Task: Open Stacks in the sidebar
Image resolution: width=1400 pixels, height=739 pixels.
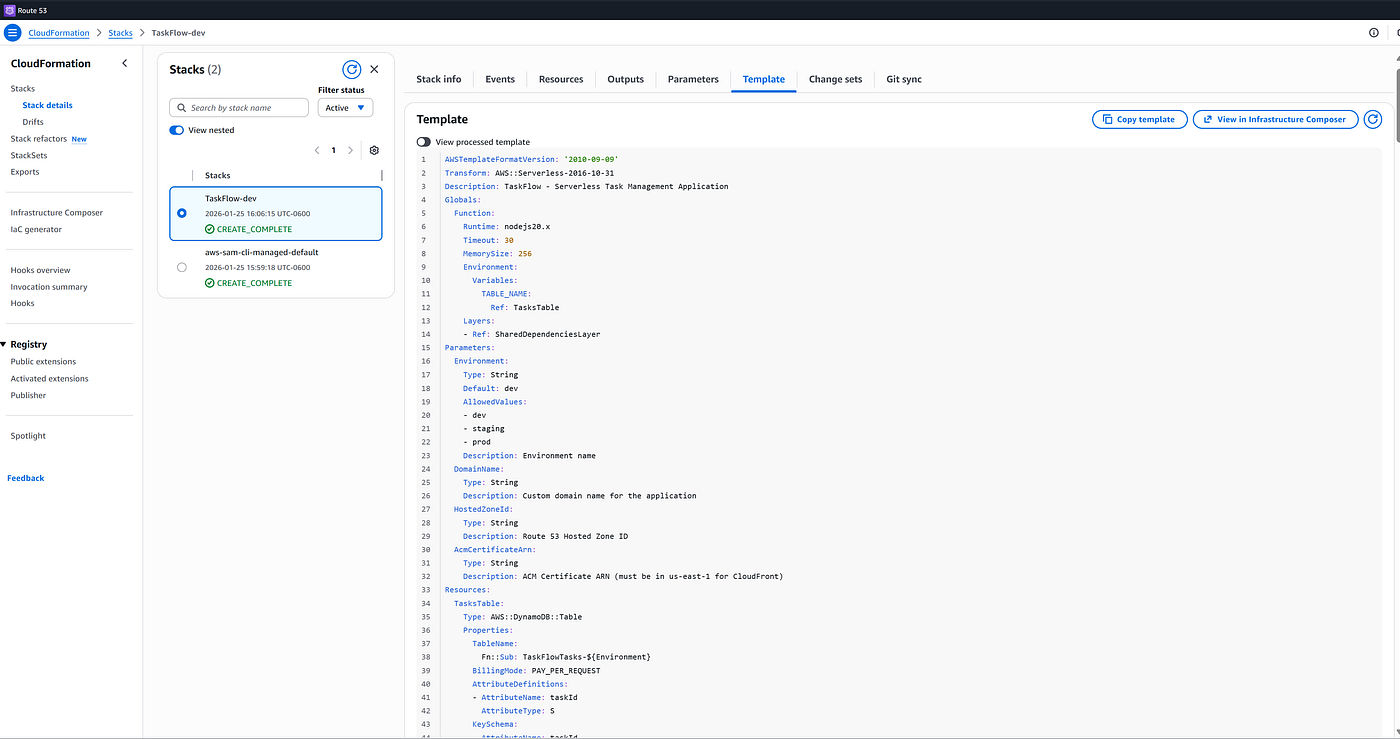Action: tap(23, 89)
